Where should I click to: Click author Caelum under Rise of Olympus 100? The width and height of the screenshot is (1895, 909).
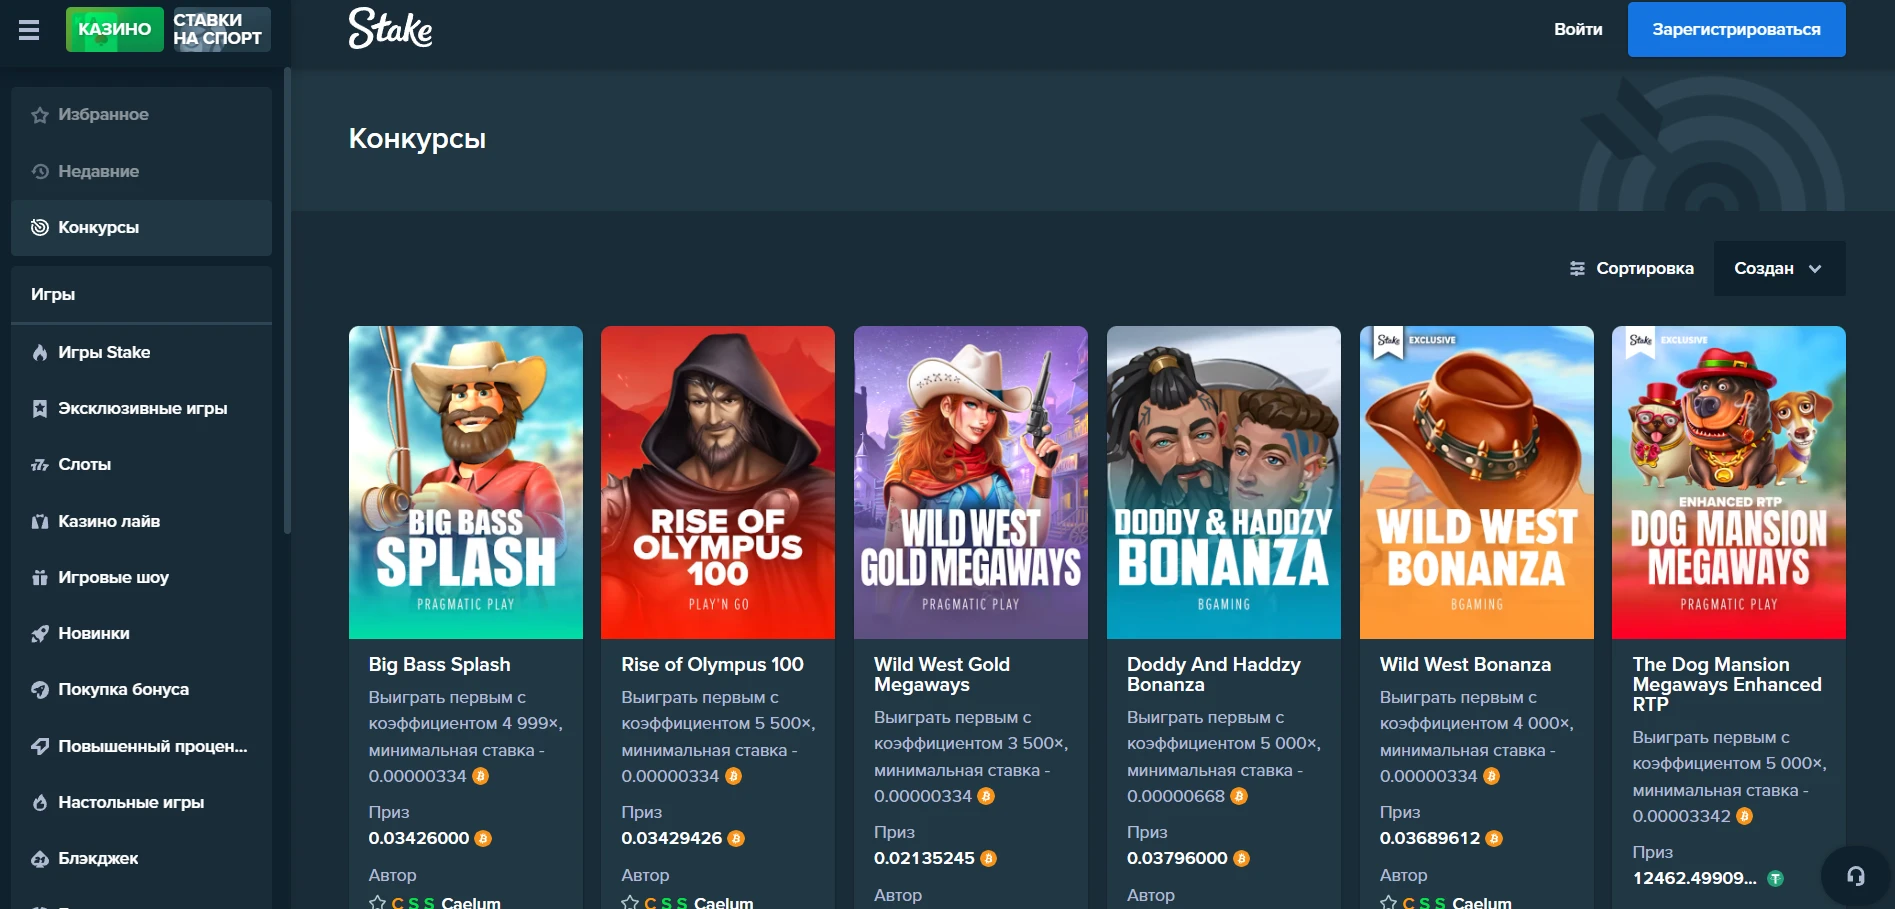724,902
